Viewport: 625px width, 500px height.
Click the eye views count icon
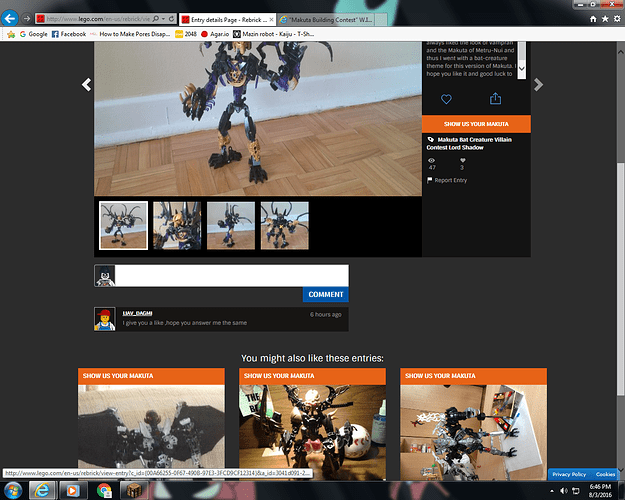(432, 160)
